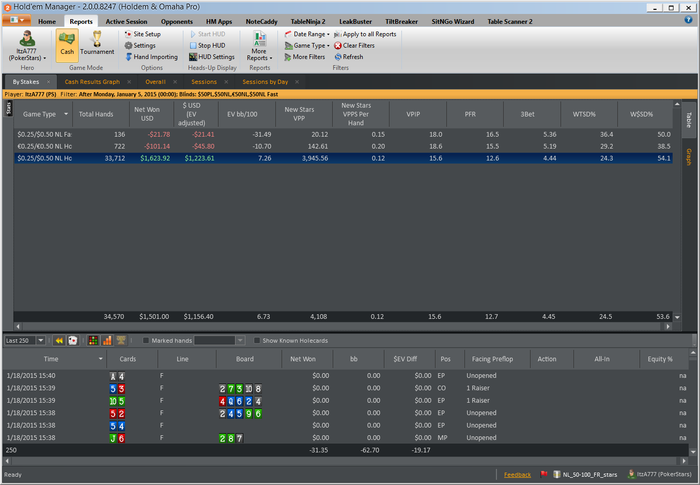
Task: Select the 1/18/2015 15:40 hand row
Action: (346, 376)
